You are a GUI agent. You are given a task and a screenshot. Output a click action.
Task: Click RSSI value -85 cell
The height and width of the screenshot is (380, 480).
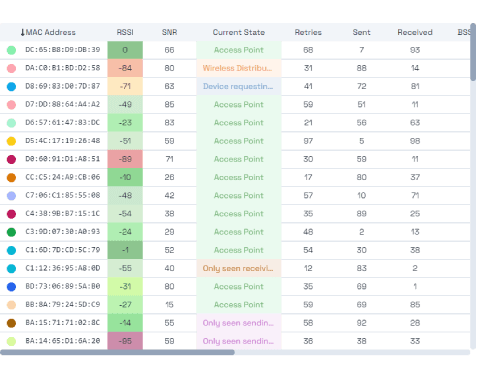pos(125,341)
